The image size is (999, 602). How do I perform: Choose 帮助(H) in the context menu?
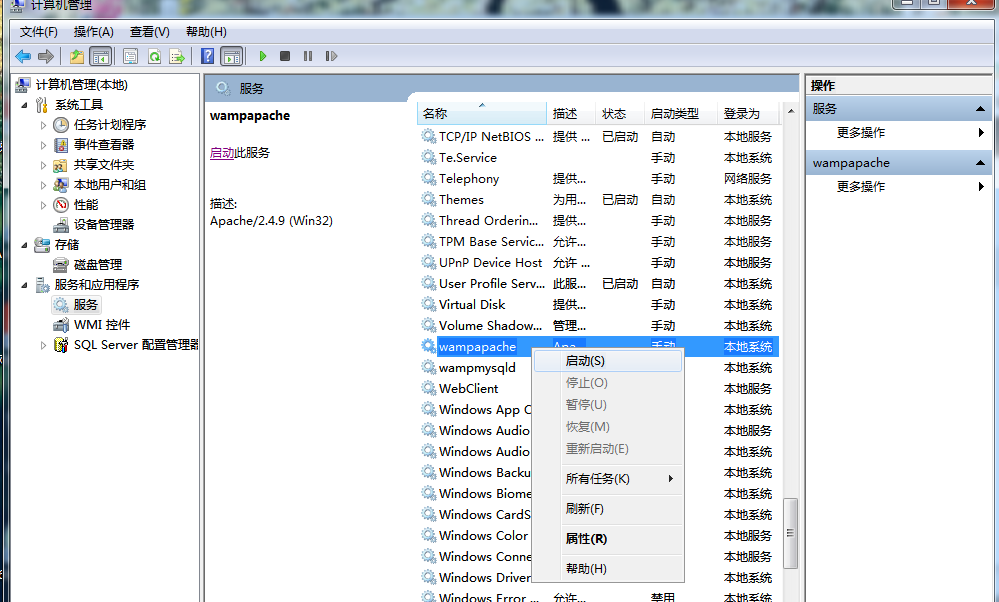pyautogui.click(x=607, y=568)
